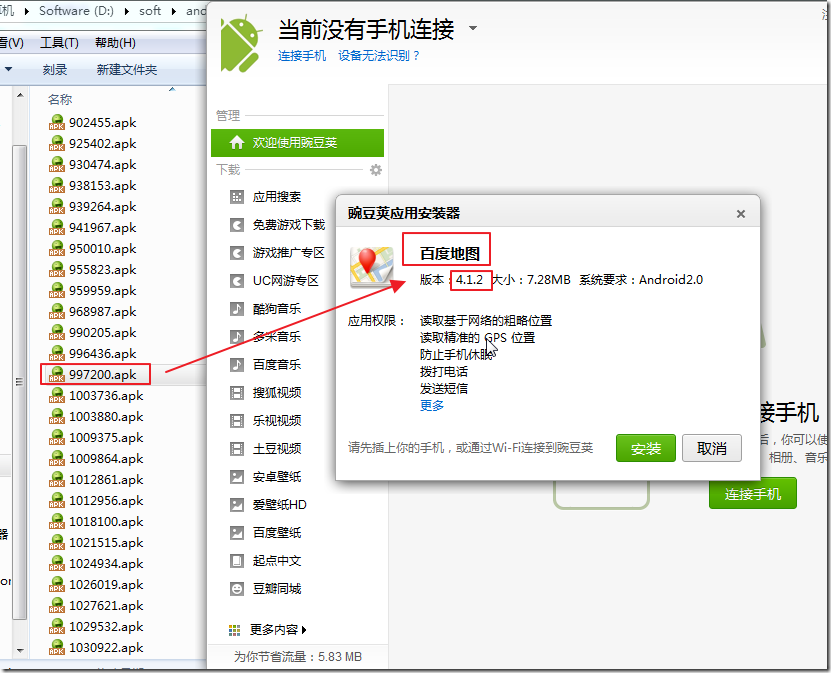Select file 938153.apk
This screenshot has height=673, width=831.
coord(102,185)
